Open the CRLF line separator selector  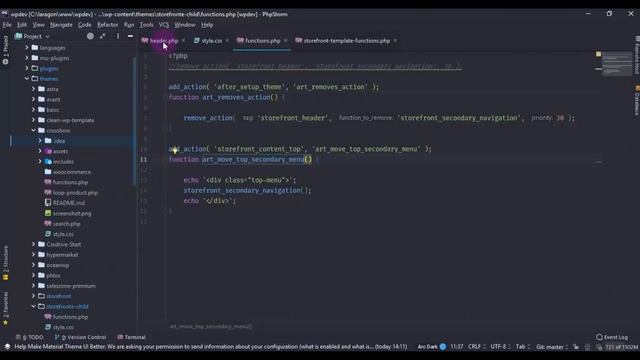click(477, 347)
